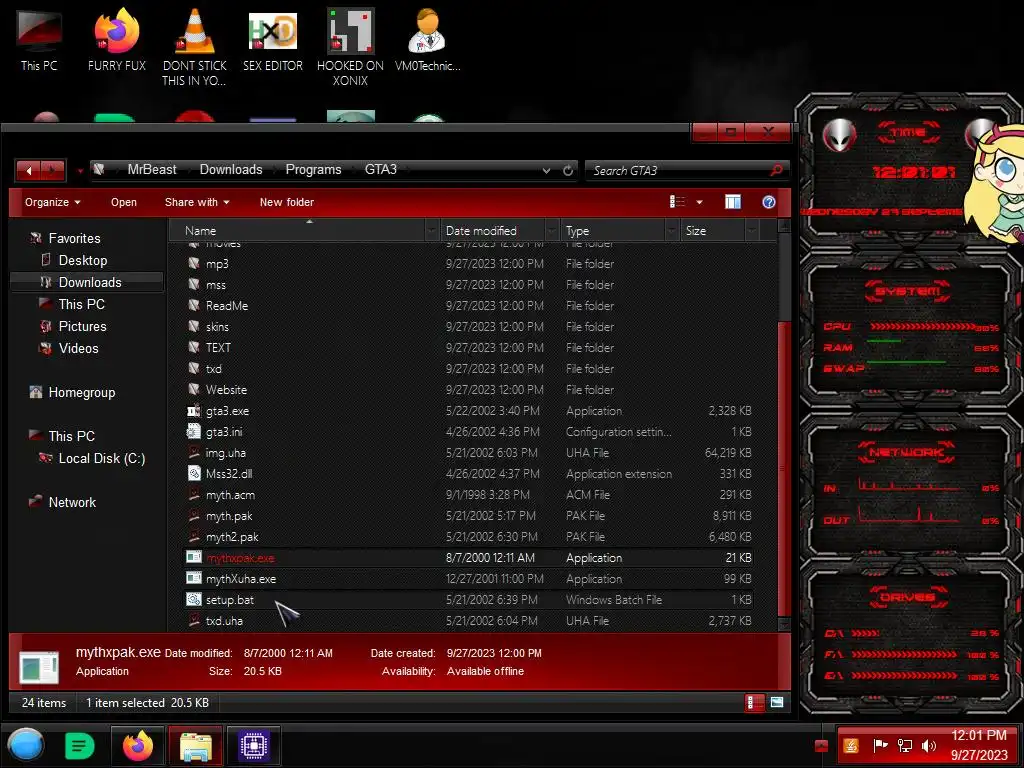Click GTA3 breadcrumb segment
The width and height of the screenshot is (1024, 768).
tap(381, 170)
